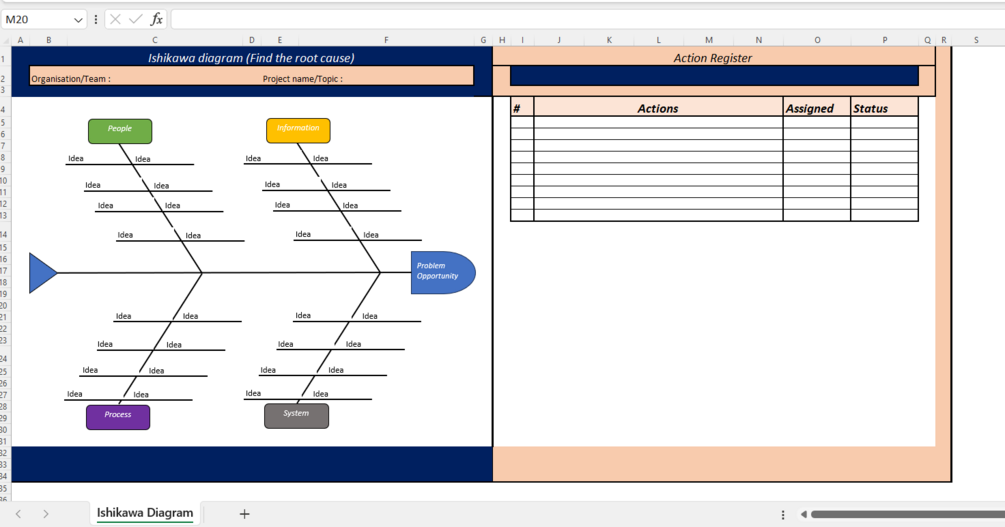The image size is (1005, 527).
Task: Select the select-all corner of the grid
Action: coord(5,40)
